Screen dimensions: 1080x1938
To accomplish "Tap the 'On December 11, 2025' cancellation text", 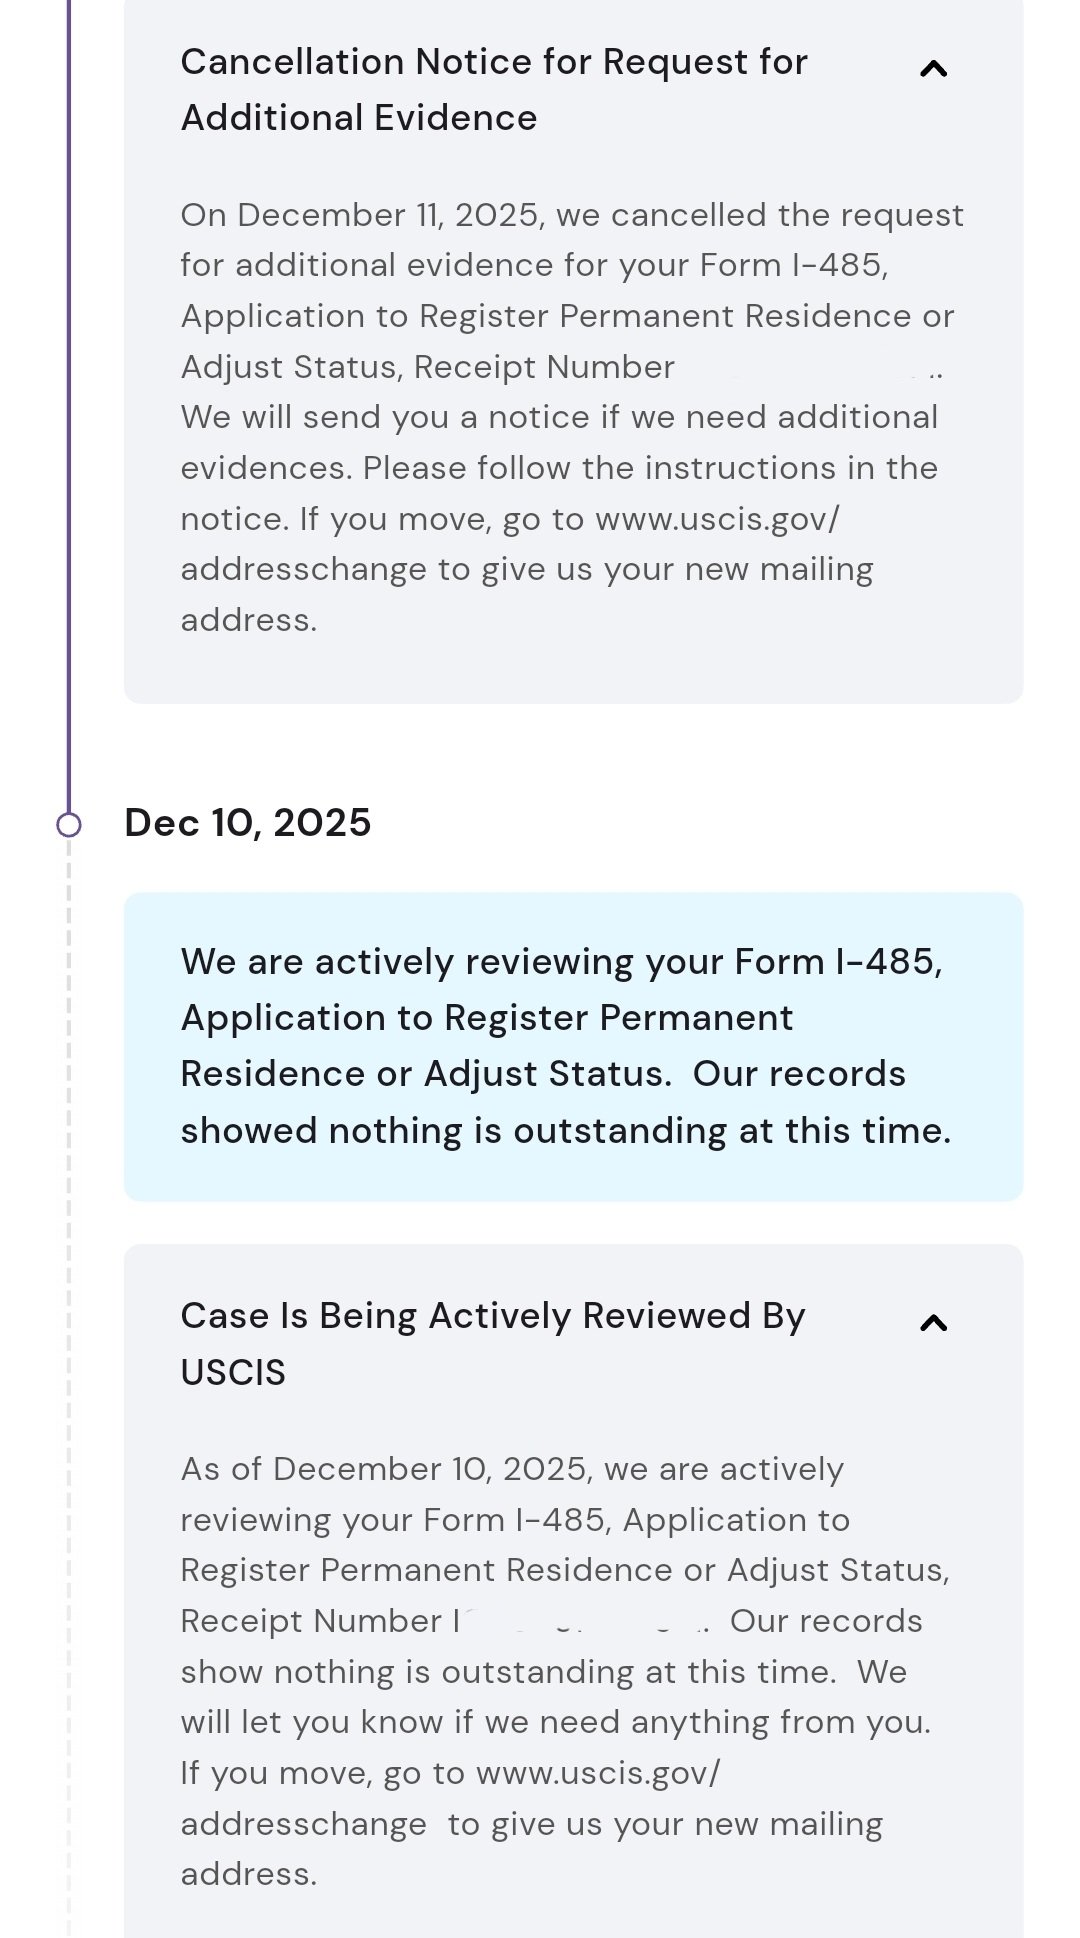I will coord(360,216).
